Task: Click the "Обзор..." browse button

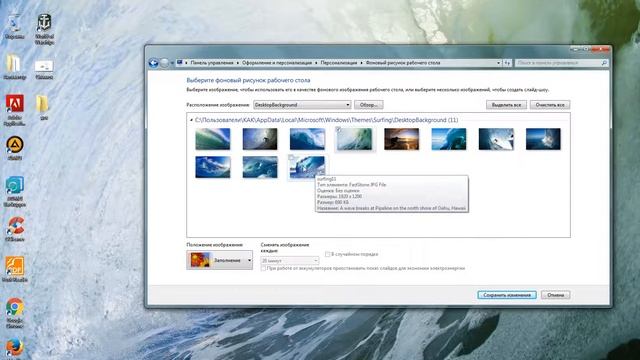Action: coord(369,105)
